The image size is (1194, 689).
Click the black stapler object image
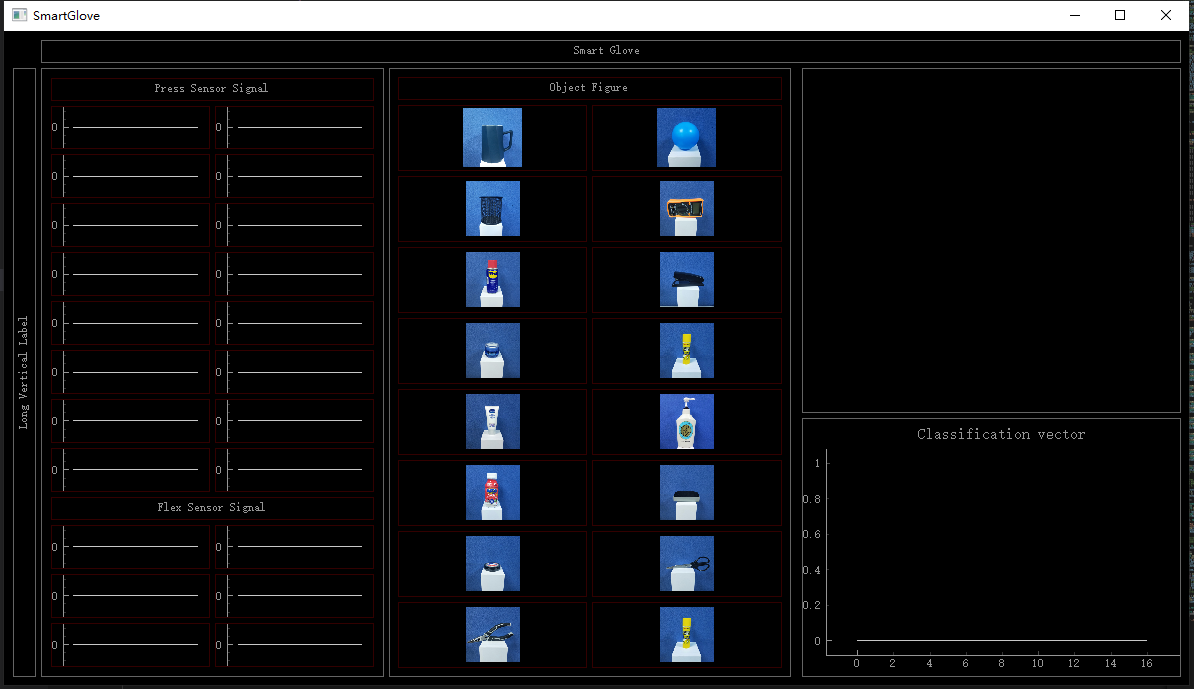[x=686, y=280]
